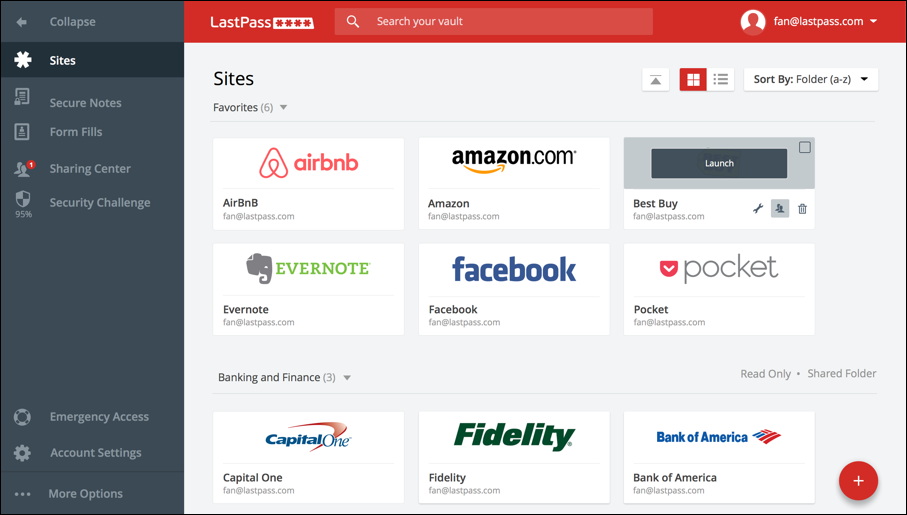Open the AirBnB logo tile
Viewport: 907px width, 515px height.
(308, 163)
